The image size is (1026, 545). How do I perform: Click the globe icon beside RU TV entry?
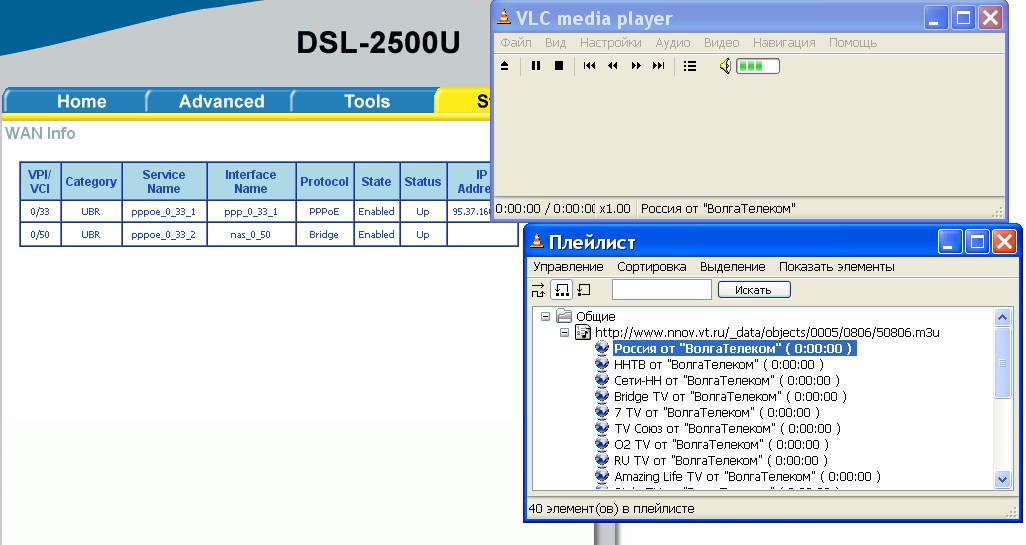pos(602,460)
